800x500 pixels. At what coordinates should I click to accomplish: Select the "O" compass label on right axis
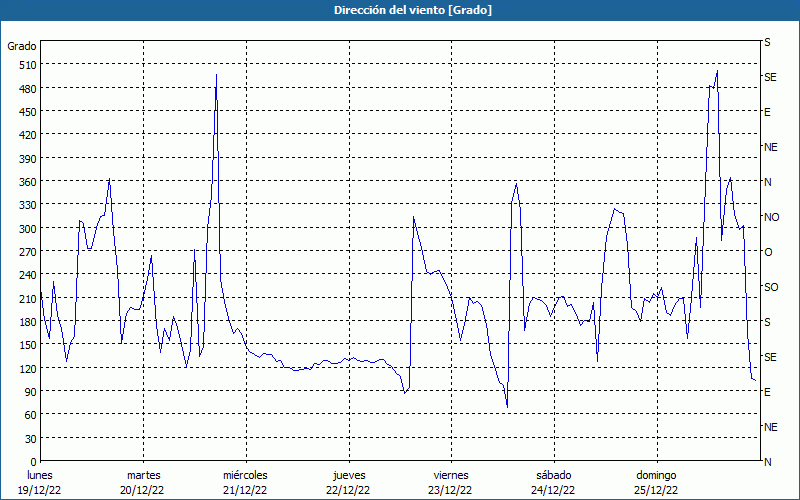pyautogui.click(x=768, y=253)
